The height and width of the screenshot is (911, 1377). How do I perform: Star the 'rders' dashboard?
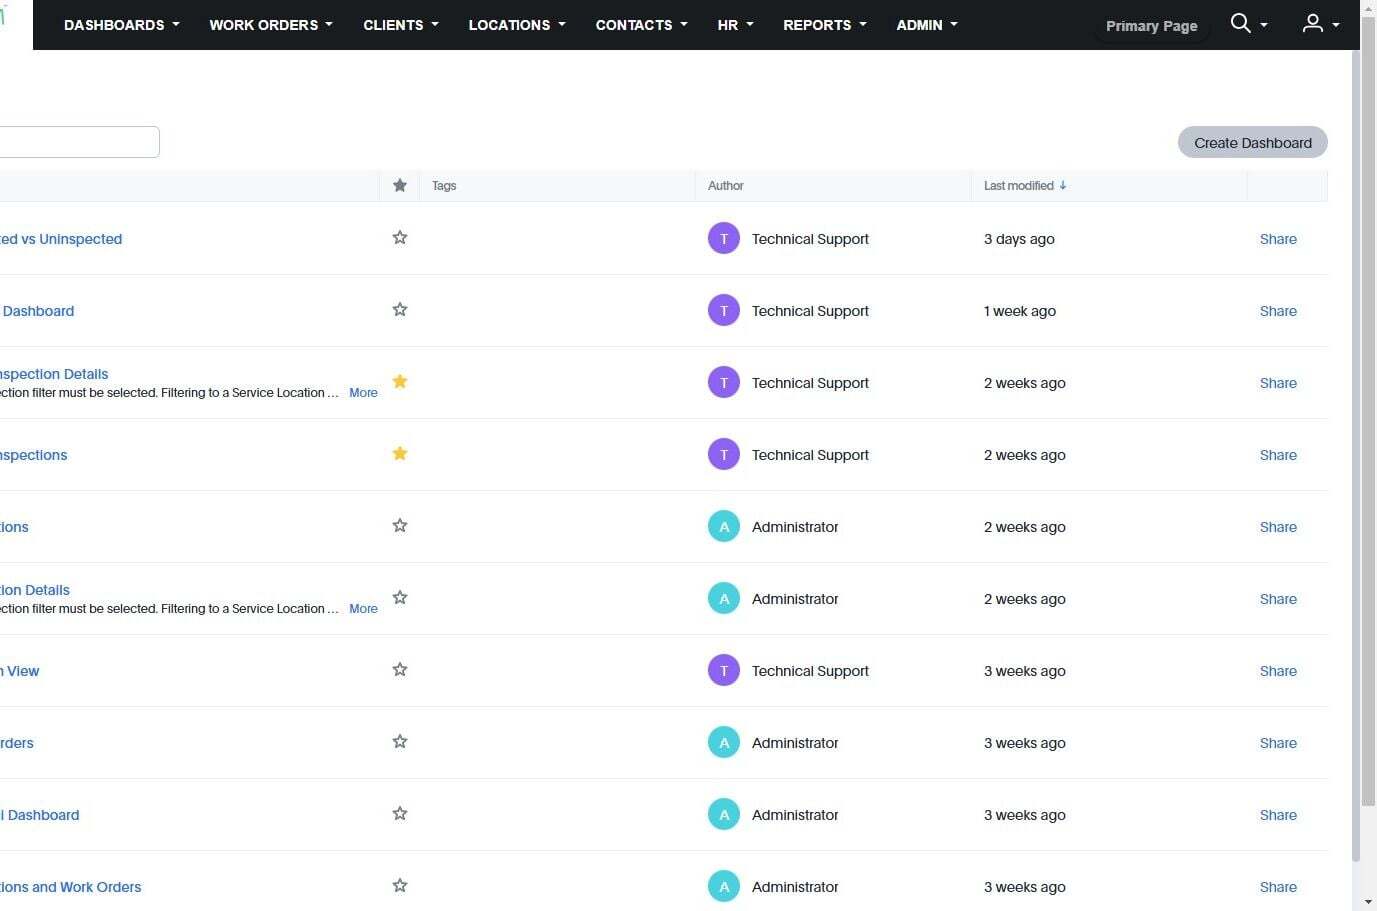coord(400,741)
